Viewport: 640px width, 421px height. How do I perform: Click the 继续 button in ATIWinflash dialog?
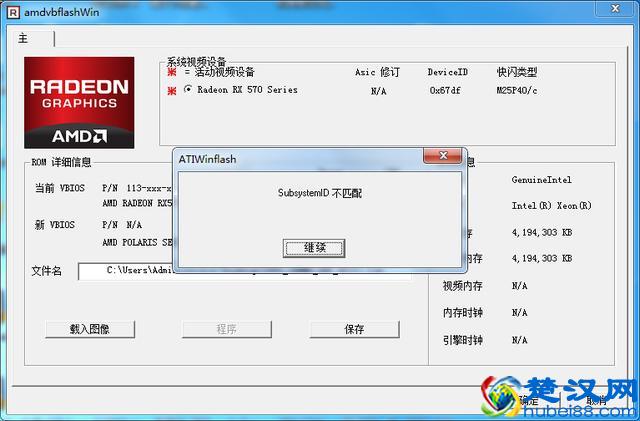point(314,248)
